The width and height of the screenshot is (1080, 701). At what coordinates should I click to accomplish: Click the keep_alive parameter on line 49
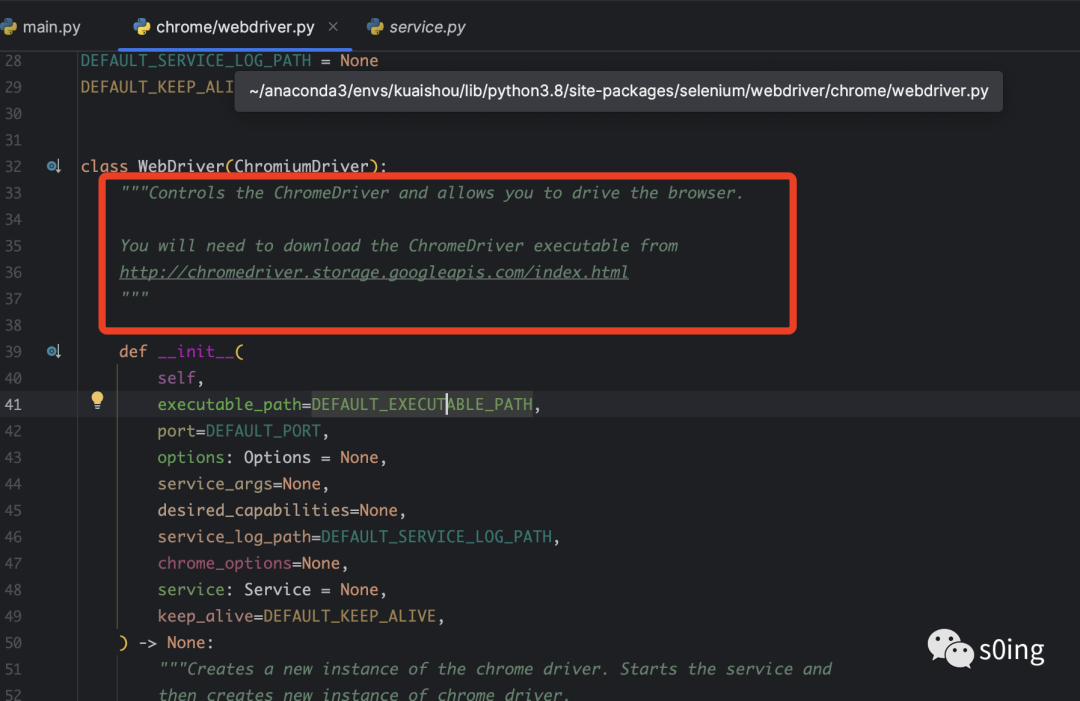pyautogui.click(x=205, y=615)
